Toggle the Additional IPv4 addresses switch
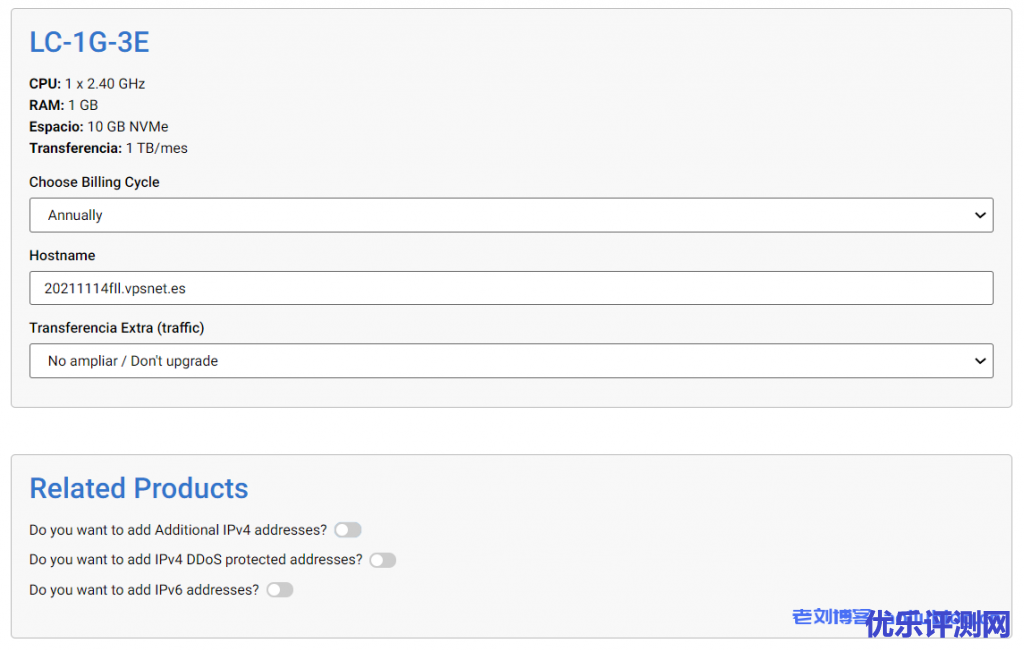This screenshot has width=1024, height=651. [348, 530]
